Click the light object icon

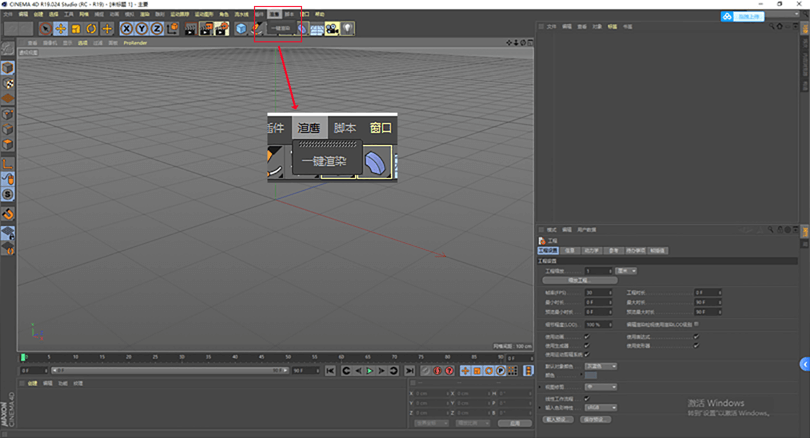(345, 29)
